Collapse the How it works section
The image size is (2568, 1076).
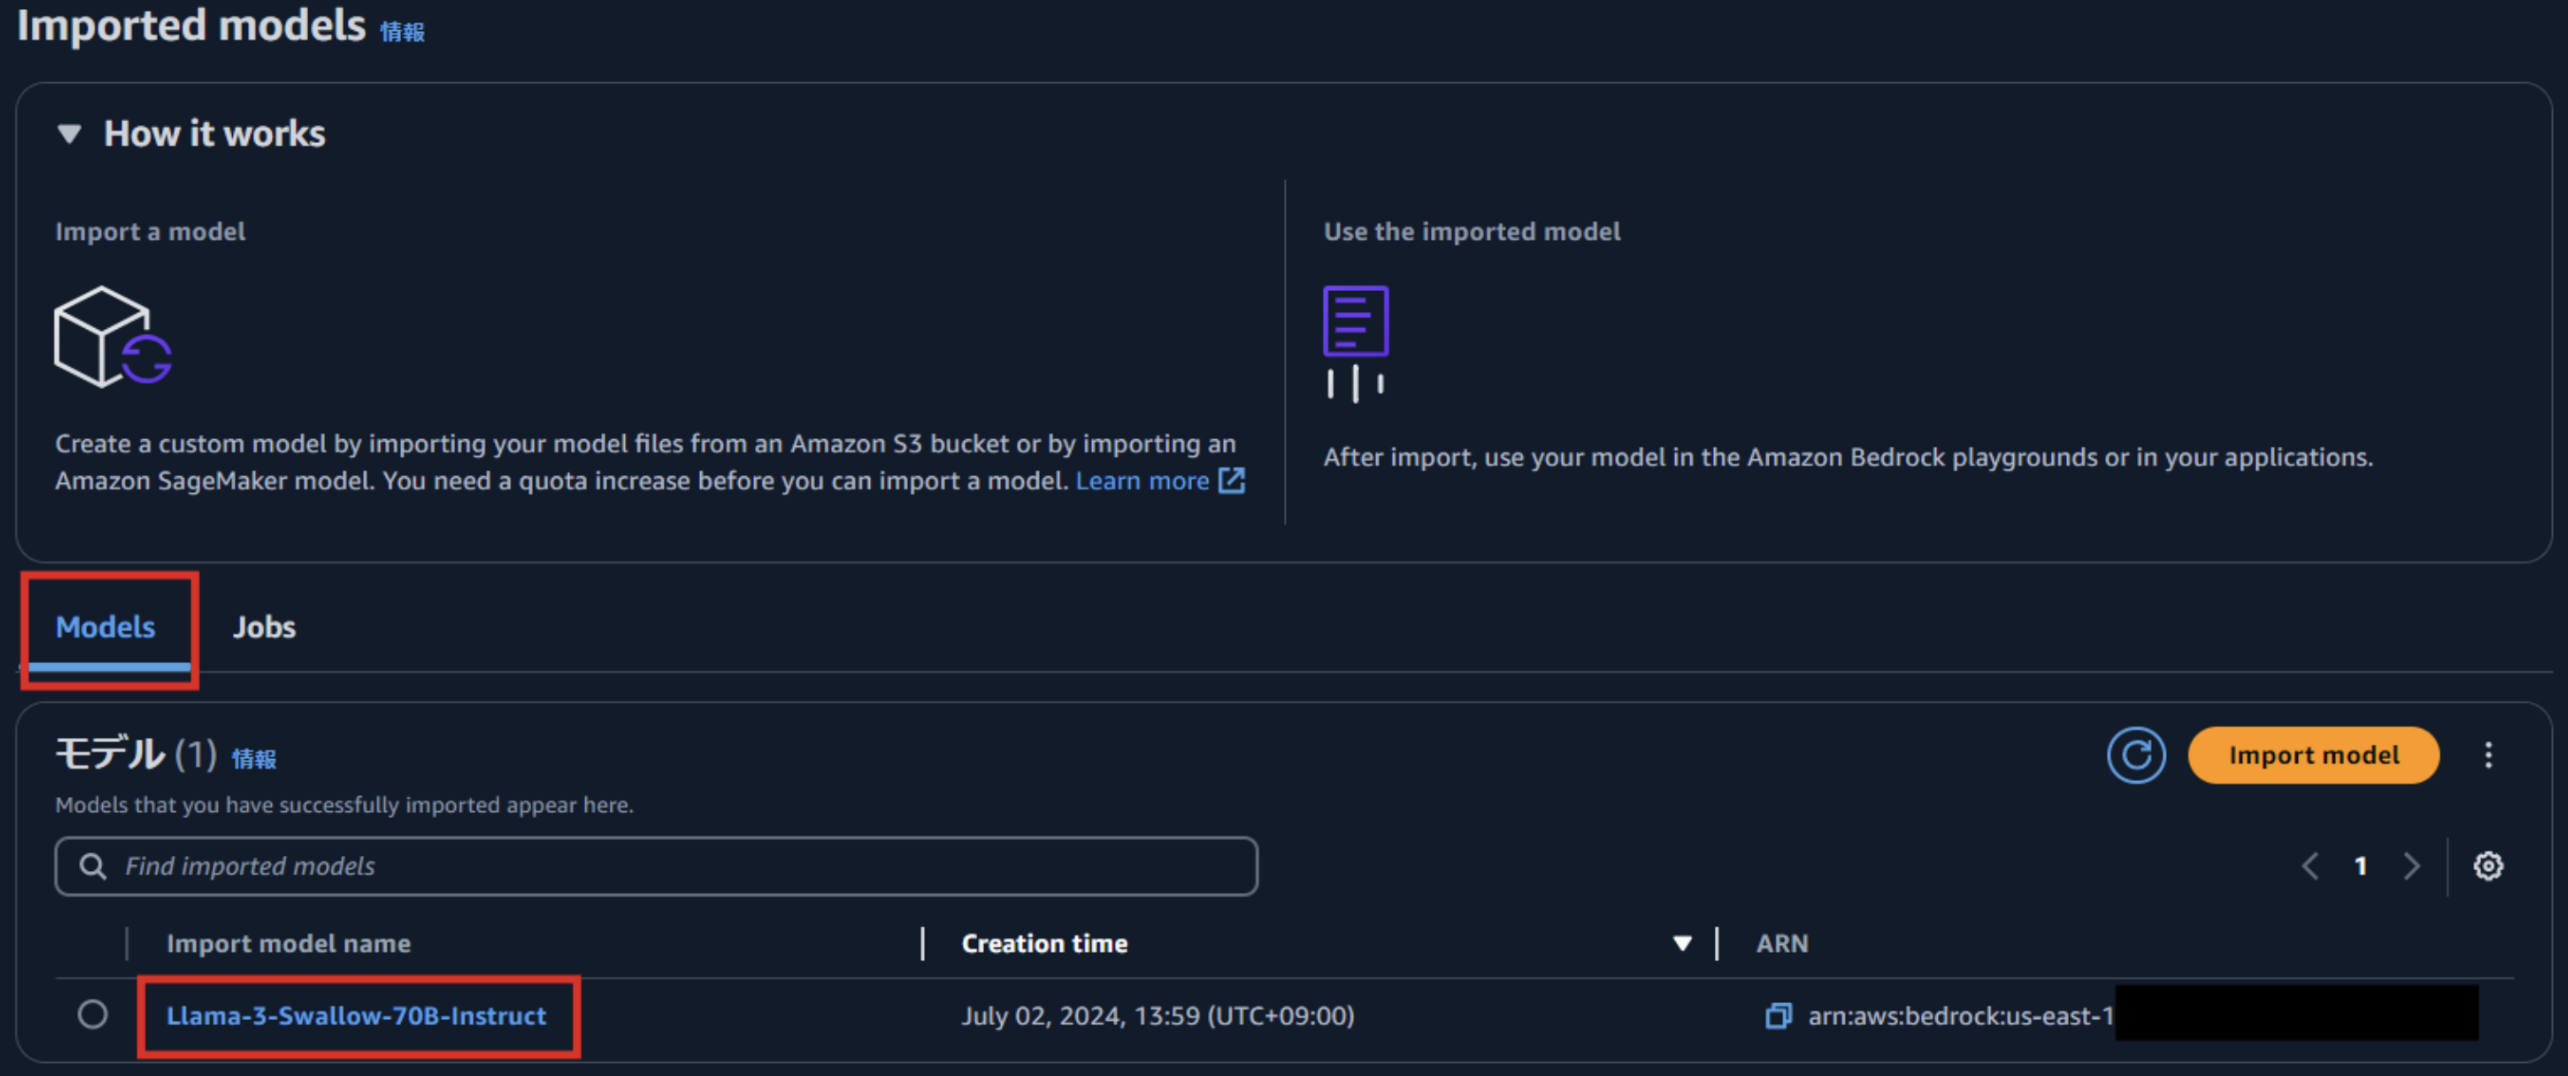[69, 133]
